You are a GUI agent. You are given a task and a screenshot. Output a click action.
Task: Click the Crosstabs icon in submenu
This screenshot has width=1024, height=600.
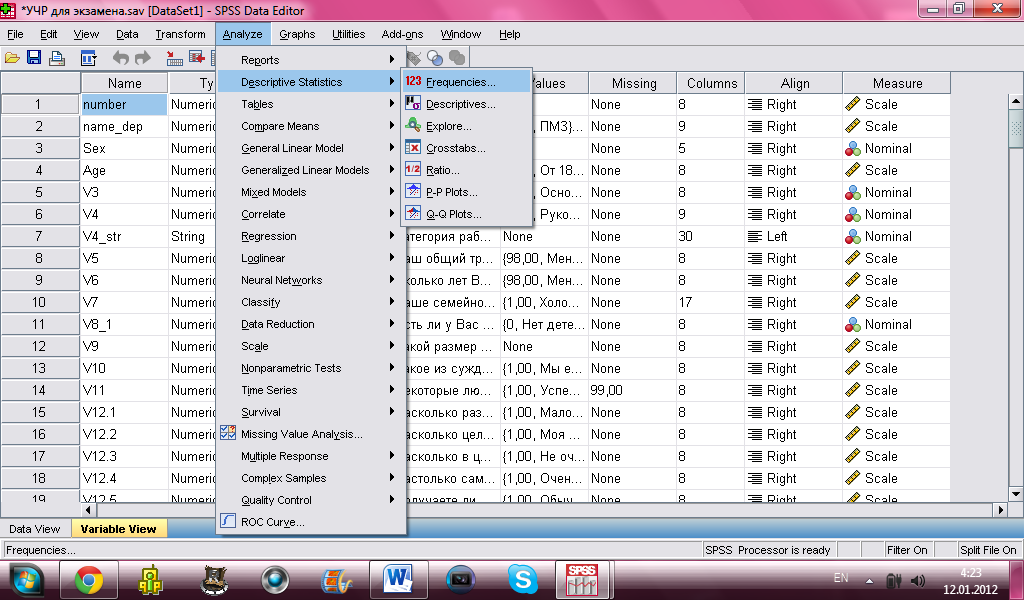(413, 148)
